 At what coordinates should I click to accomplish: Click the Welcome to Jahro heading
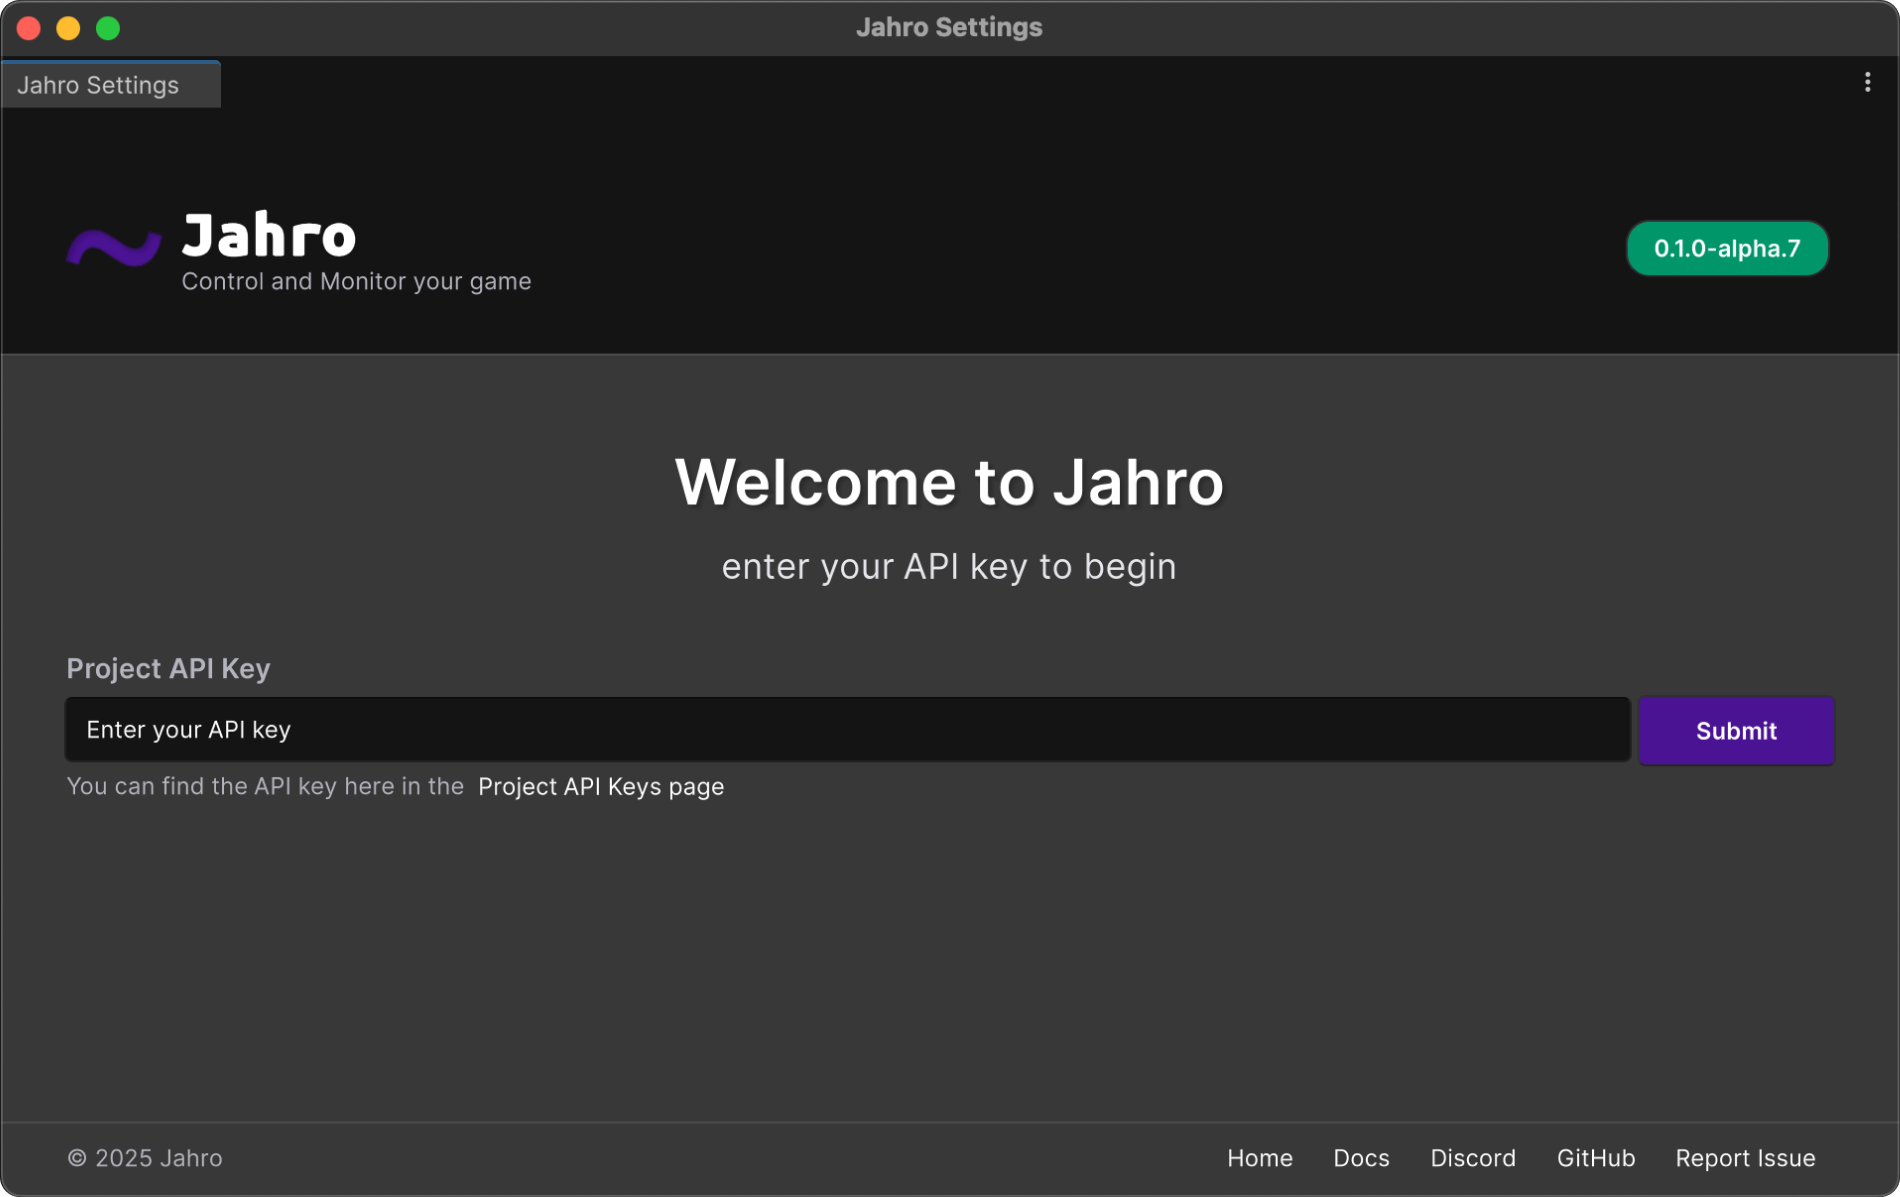pyautogui.click(x=948, y=482)
